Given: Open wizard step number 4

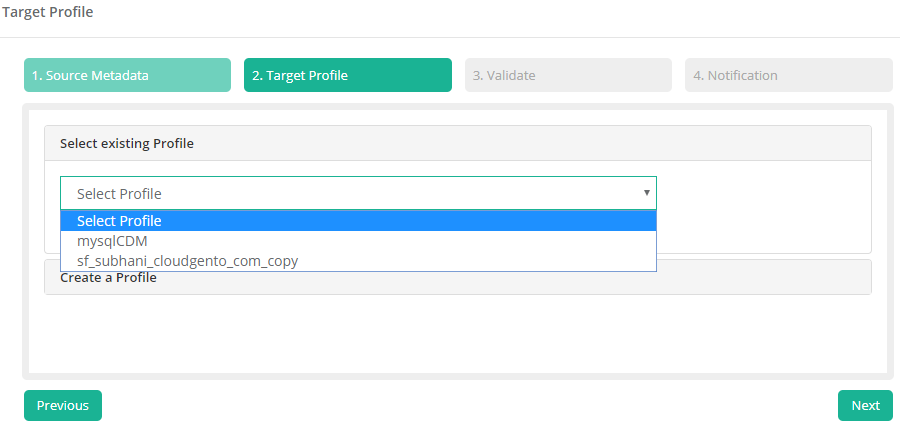Looking at the screenshot, I should click(788, 75).
